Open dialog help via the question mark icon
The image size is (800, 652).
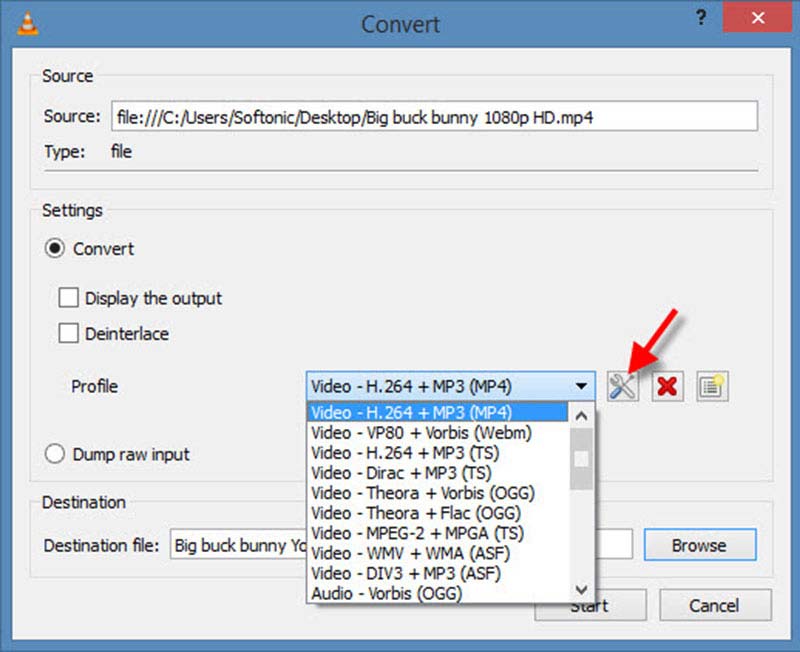tap(701, 17)
